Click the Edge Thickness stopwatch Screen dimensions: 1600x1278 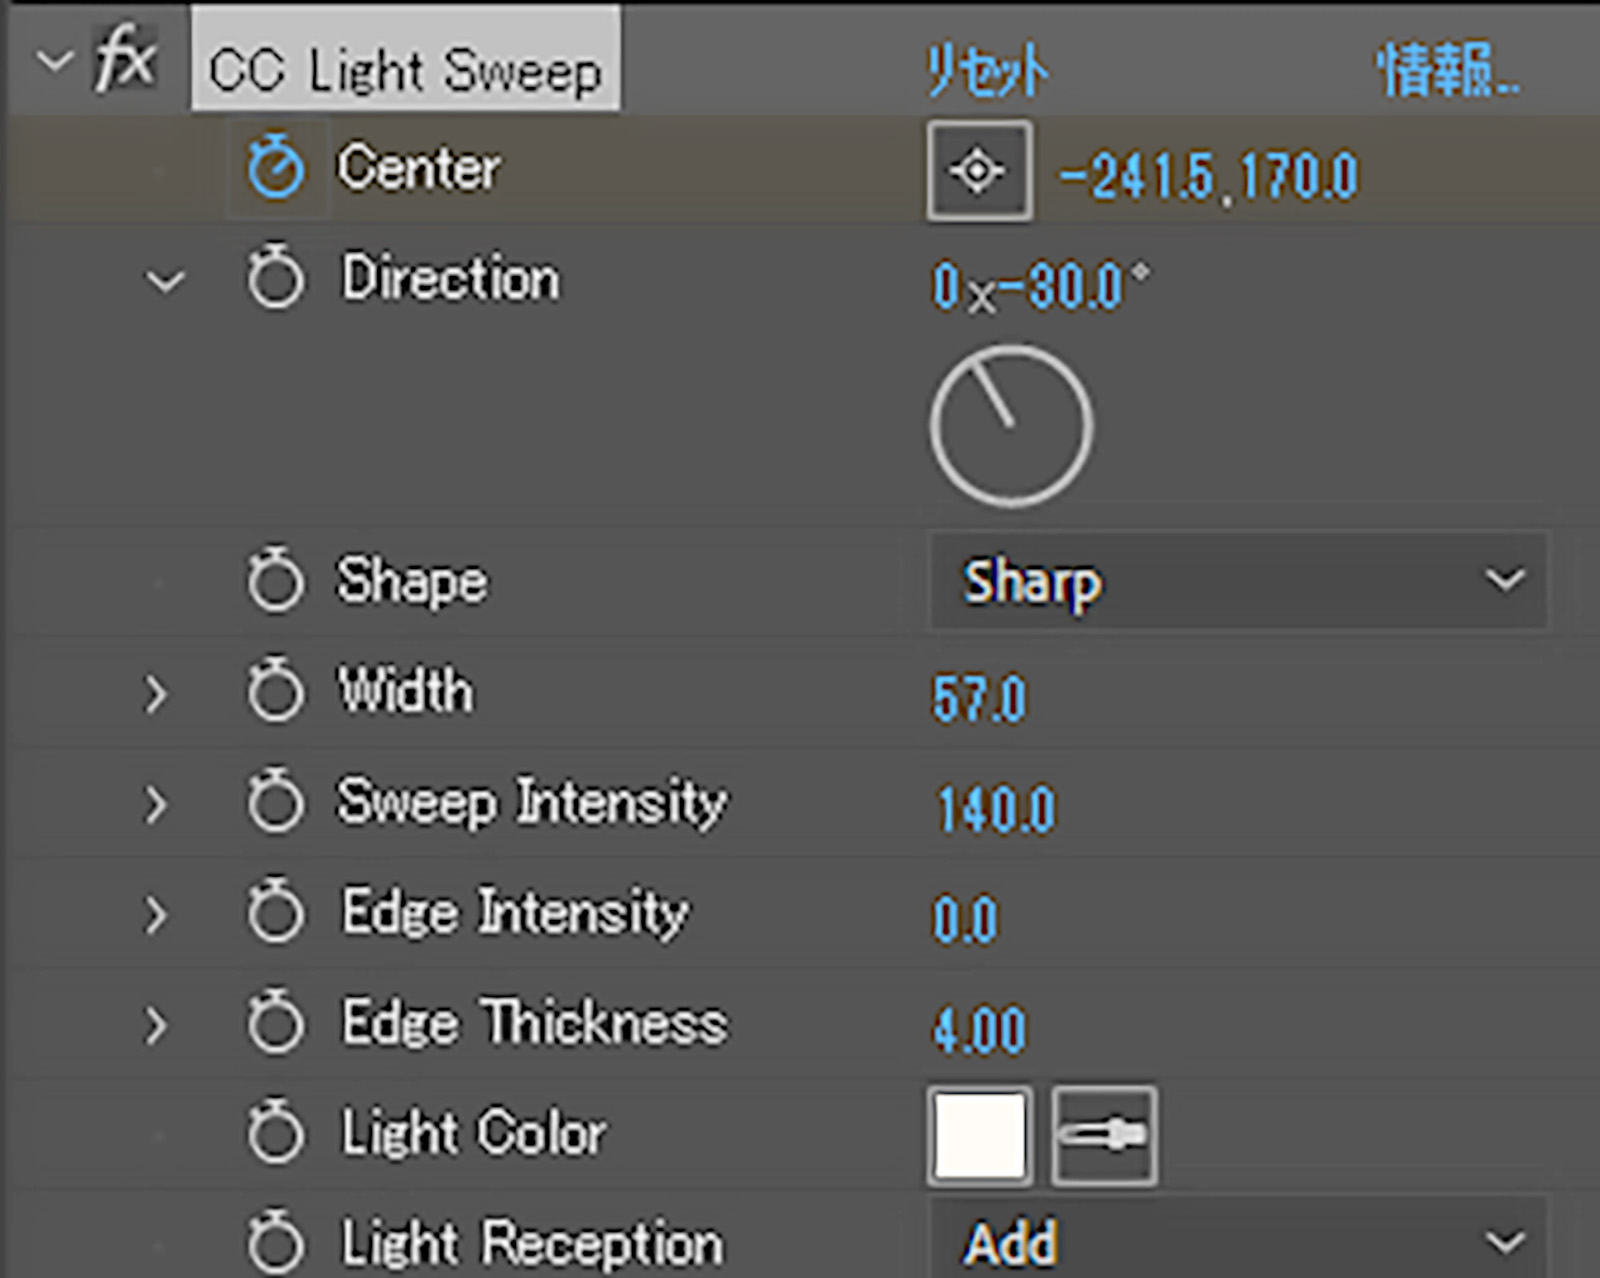click(x=275, y=1023)
